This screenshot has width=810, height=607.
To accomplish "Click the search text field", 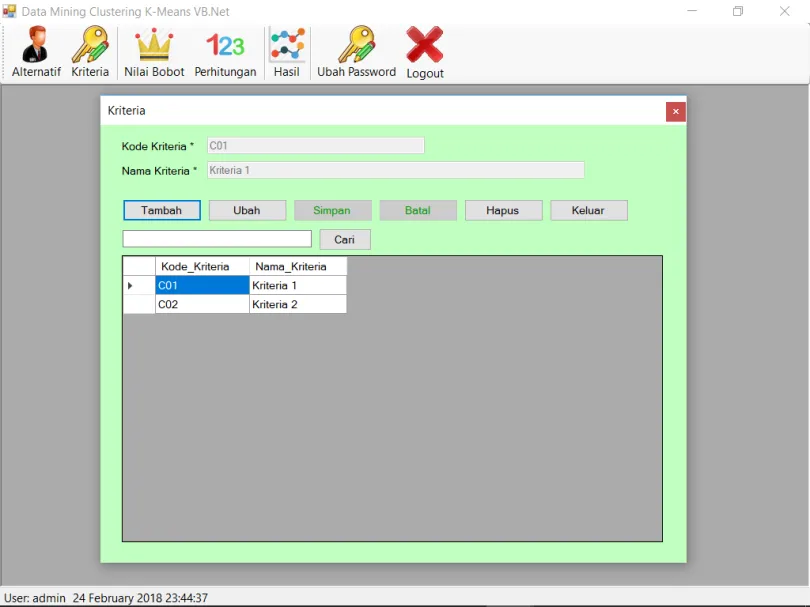I will (x=217, y=239).
